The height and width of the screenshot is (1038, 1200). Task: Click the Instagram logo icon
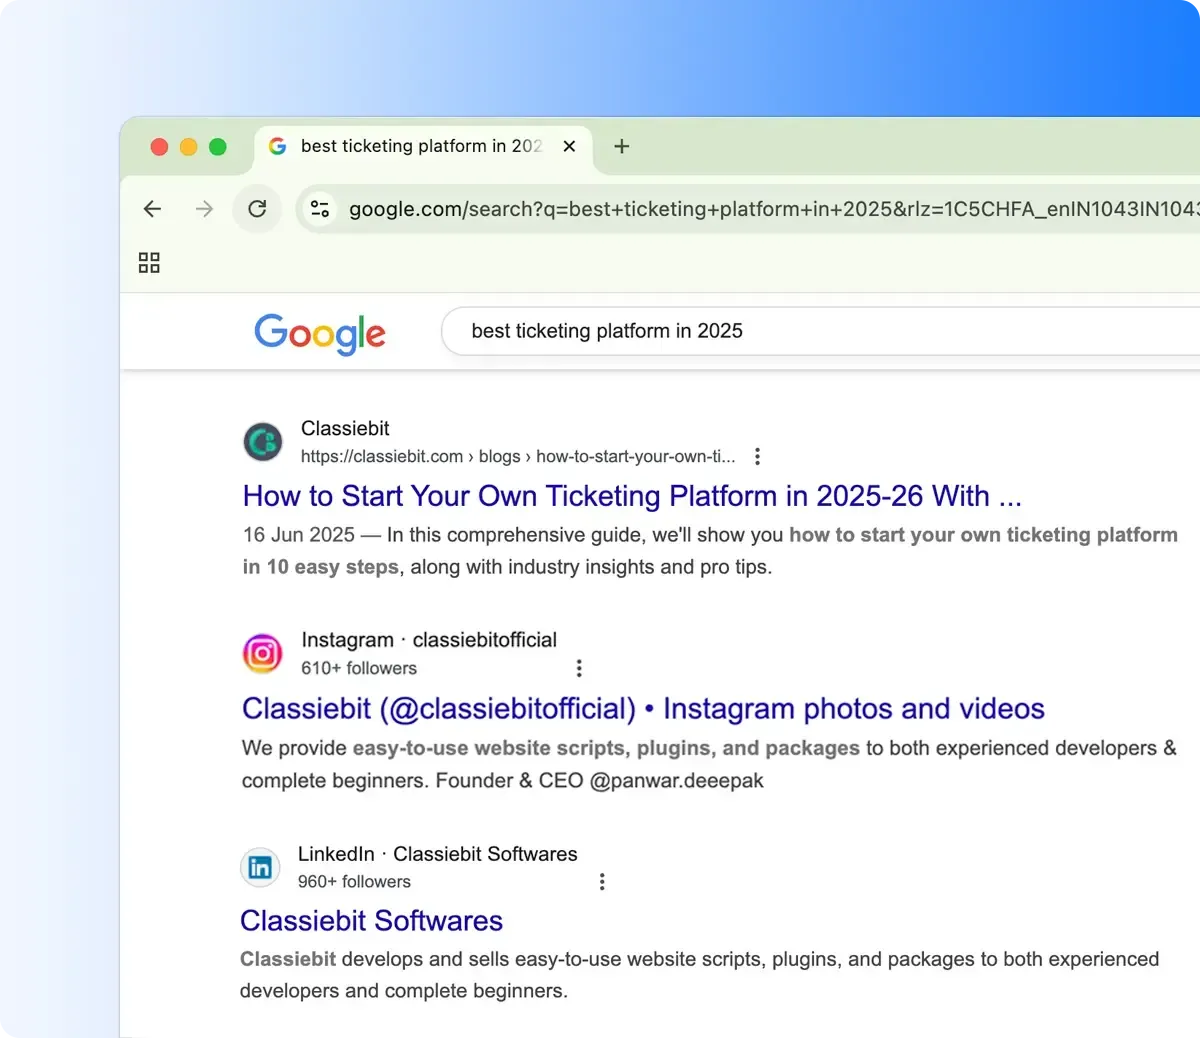(263, 654)
